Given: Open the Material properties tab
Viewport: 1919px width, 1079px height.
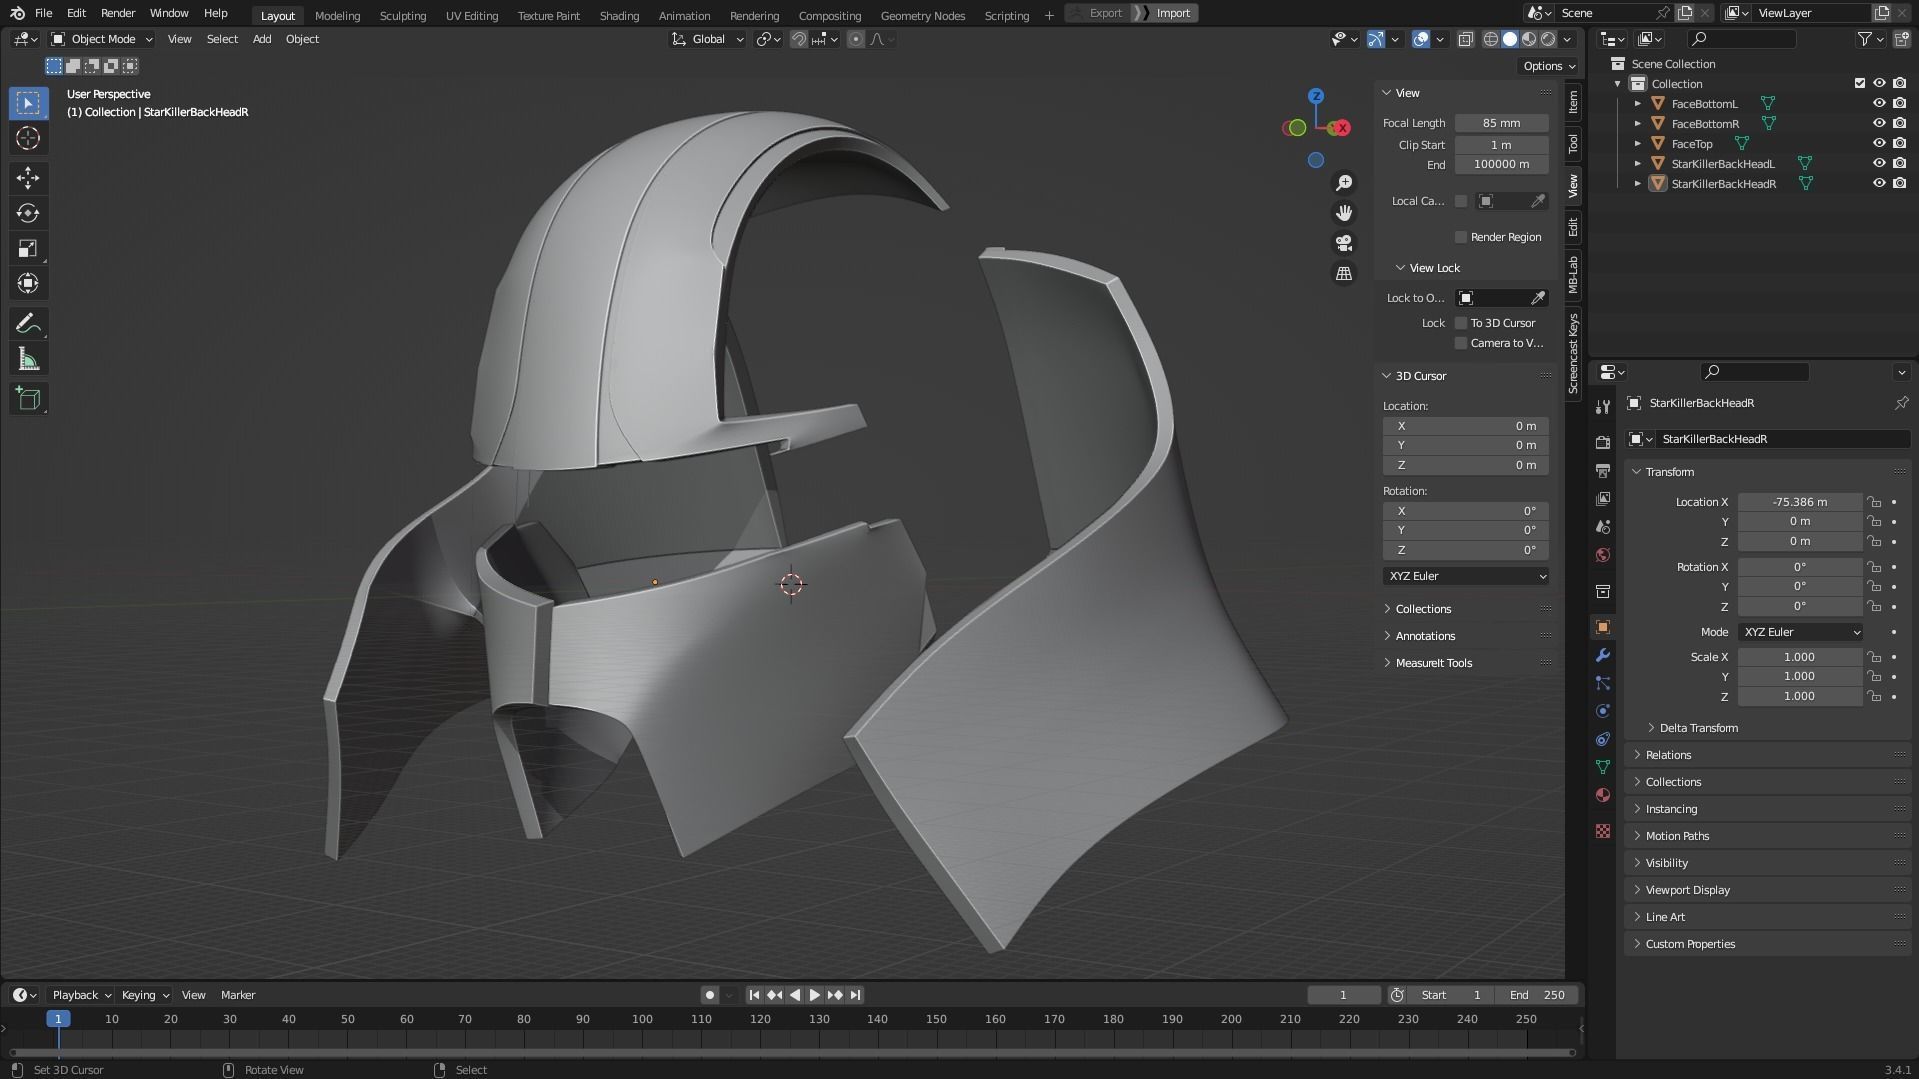Looking at the screenshot, I should (x=1603, y=795).
